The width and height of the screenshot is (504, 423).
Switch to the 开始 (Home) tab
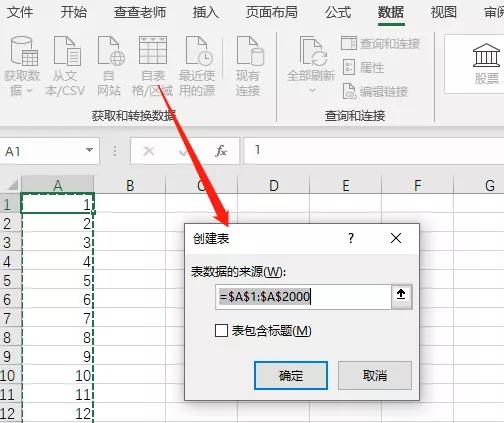(x=74, y=13)
